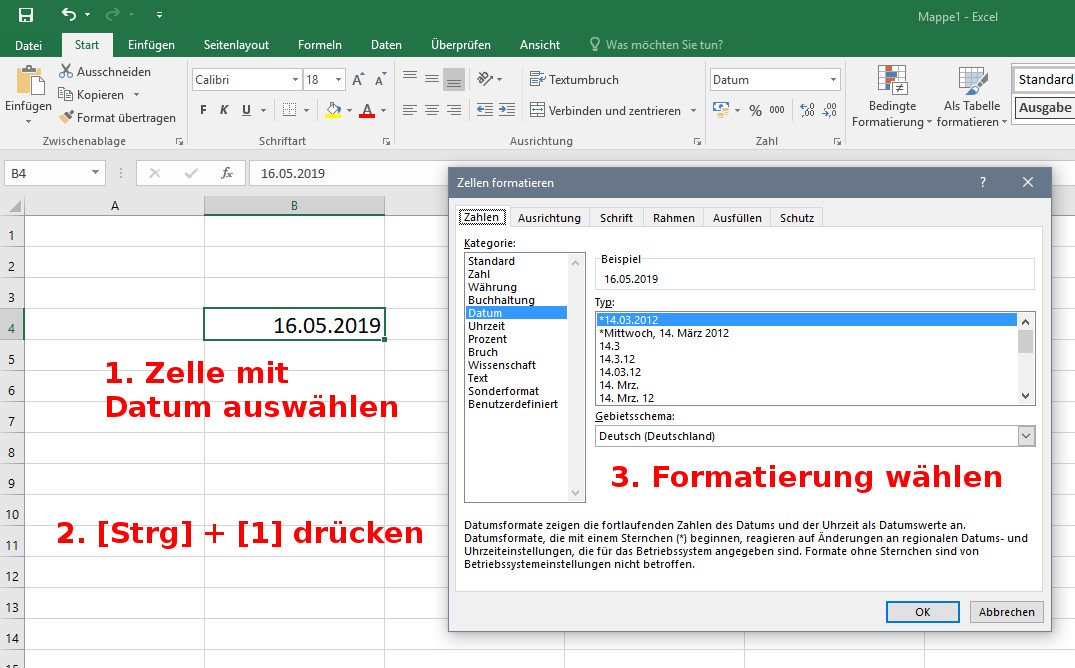Apply italic formatting
1075x668 pixels.
(224, 109)
